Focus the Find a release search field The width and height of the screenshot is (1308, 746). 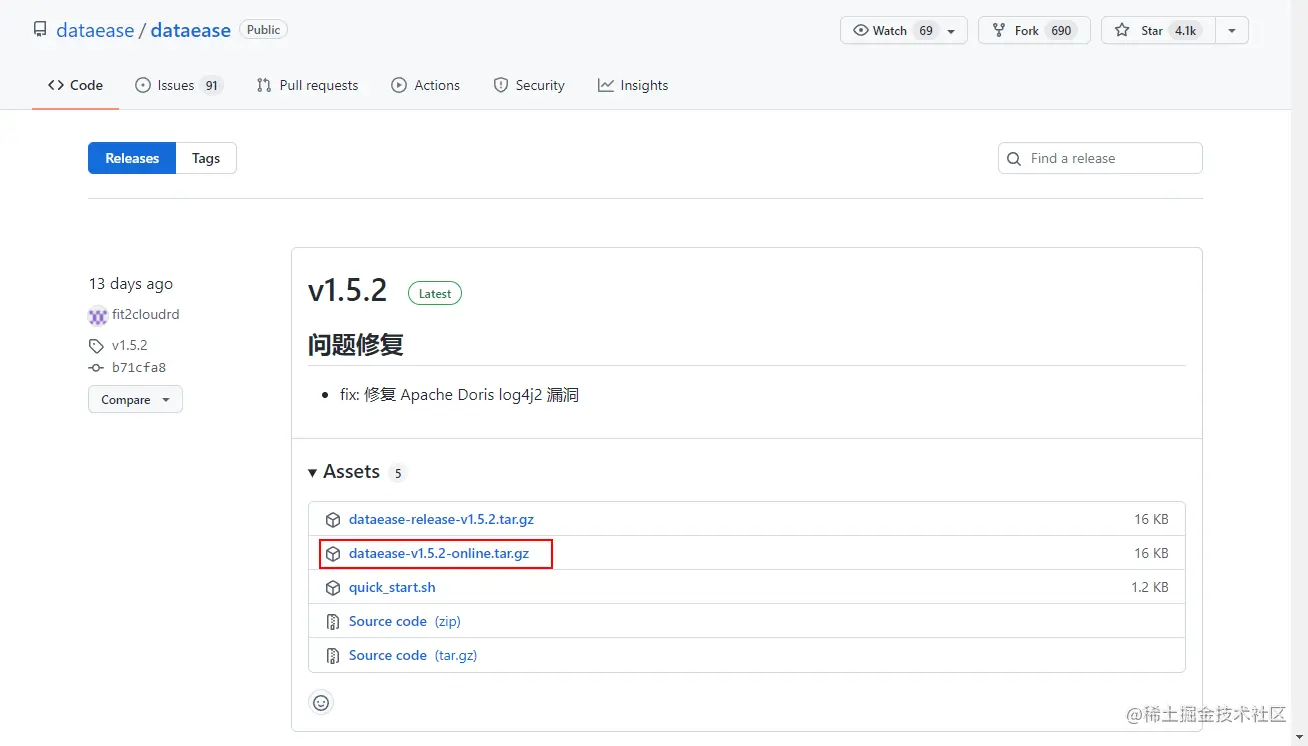pyautogui.click(x=1100, y=158)
